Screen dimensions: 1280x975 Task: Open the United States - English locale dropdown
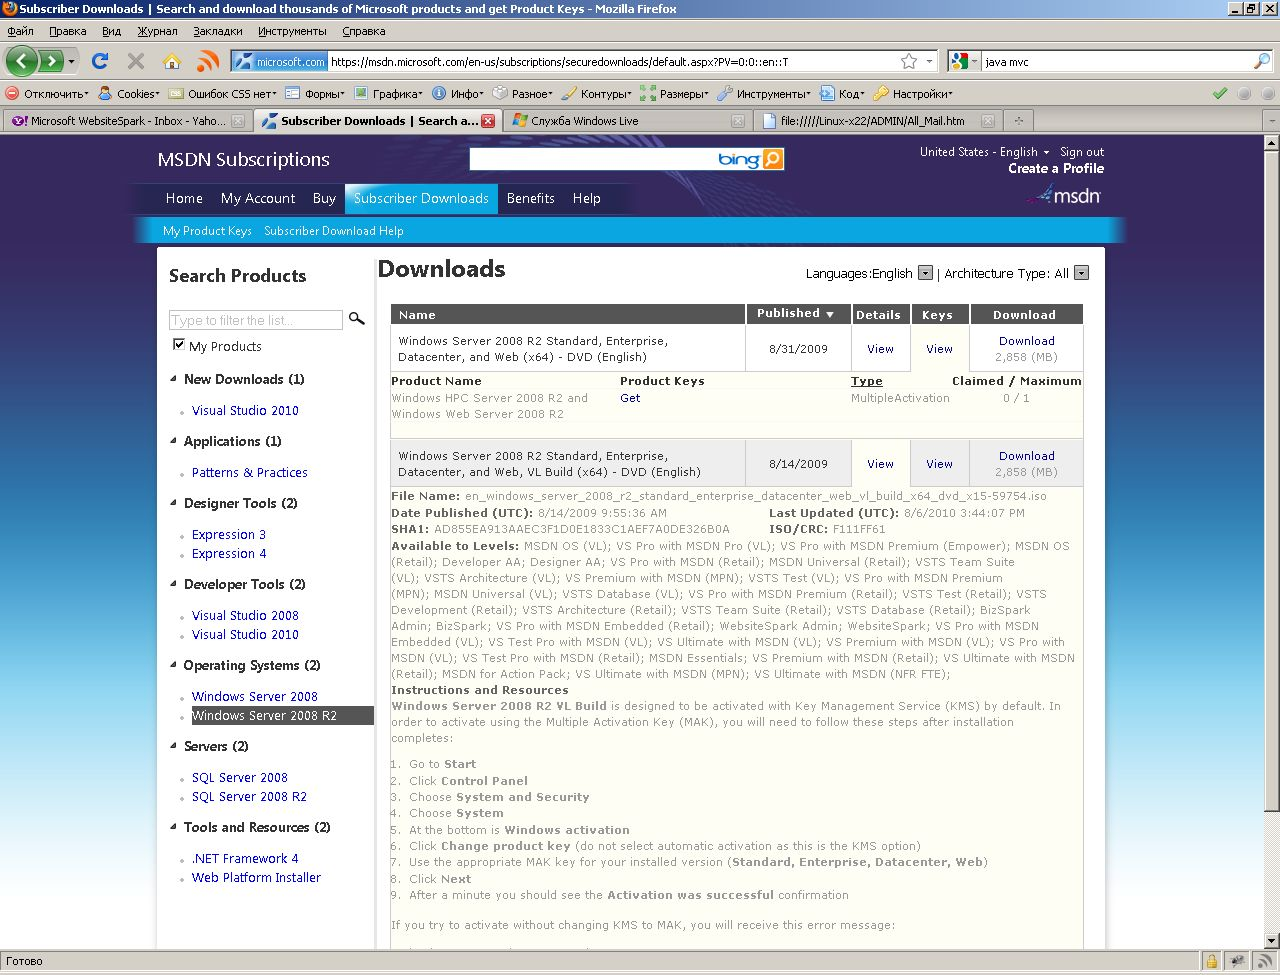(985, 152)
